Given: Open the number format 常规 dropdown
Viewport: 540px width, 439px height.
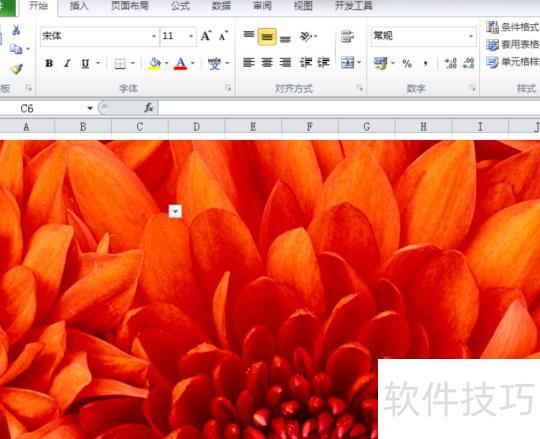Looking at the screenshot, I should pos(471,36).
